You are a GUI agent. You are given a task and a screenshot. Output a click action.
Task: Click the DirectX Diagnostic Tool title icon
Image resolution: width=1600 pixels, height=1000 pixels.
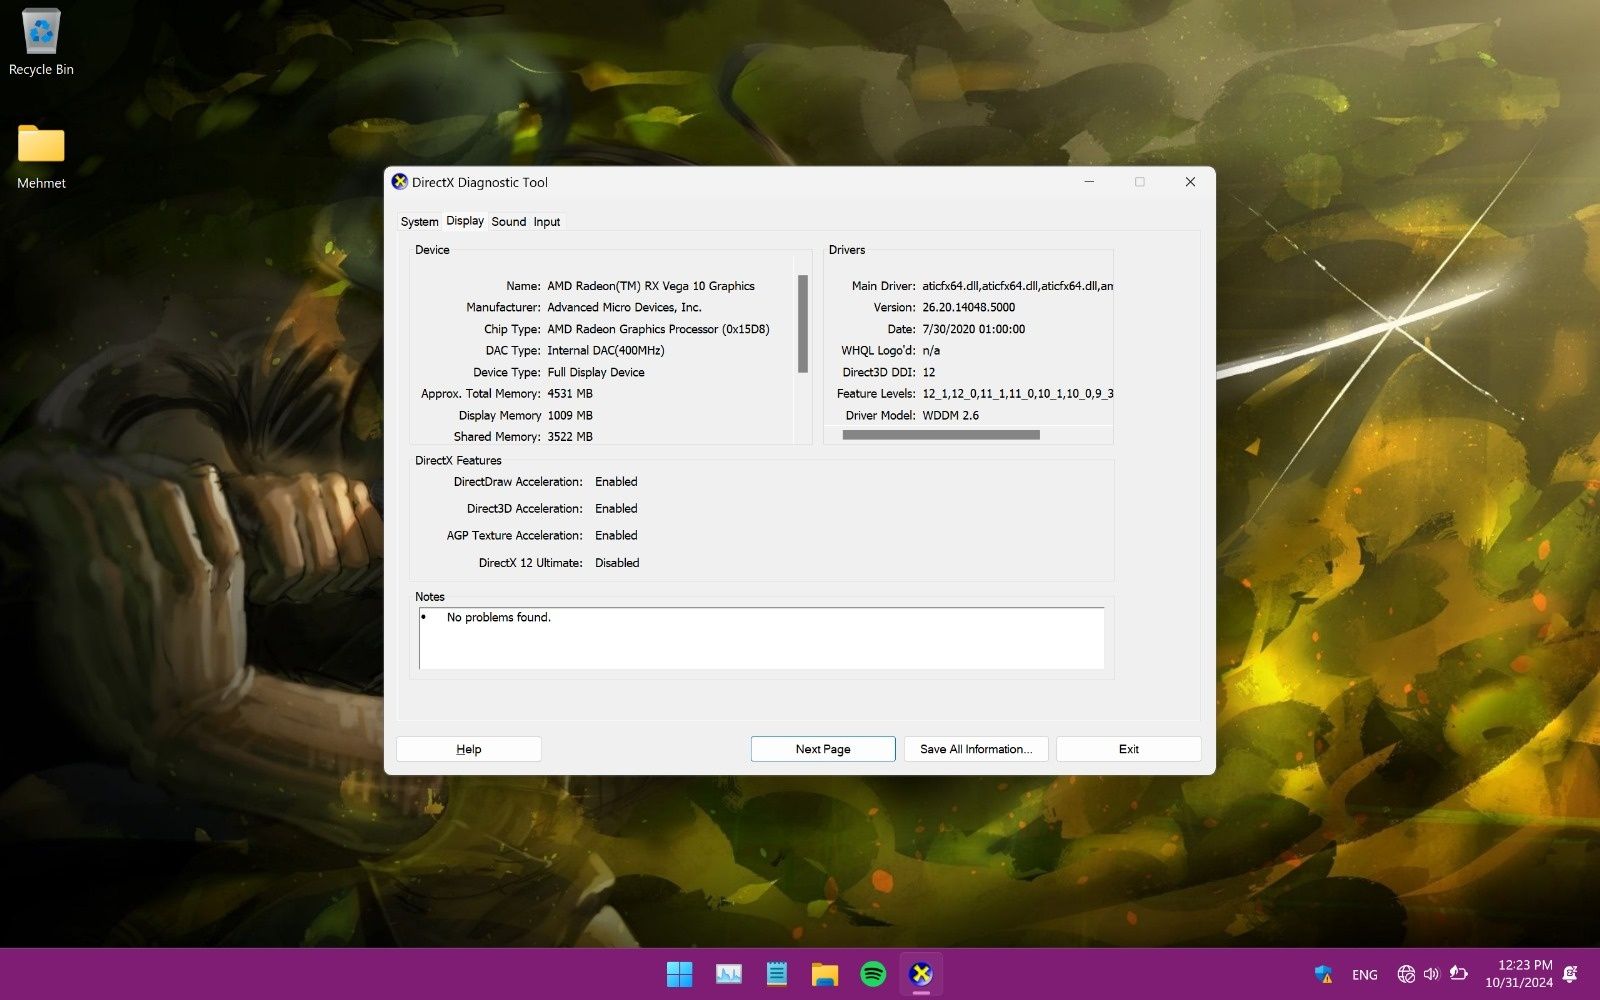pyautogui.click(x=400, y=182)
